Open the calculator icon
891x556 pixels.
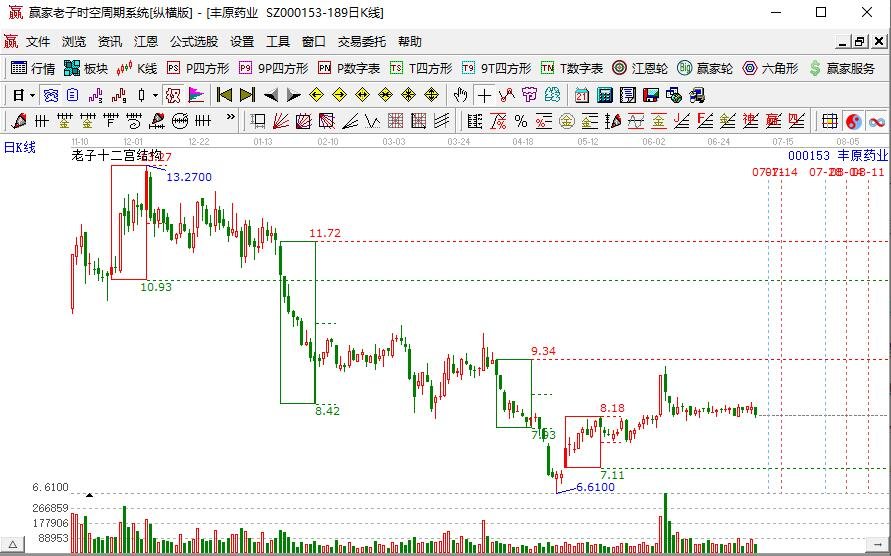[x=605, y=95]
